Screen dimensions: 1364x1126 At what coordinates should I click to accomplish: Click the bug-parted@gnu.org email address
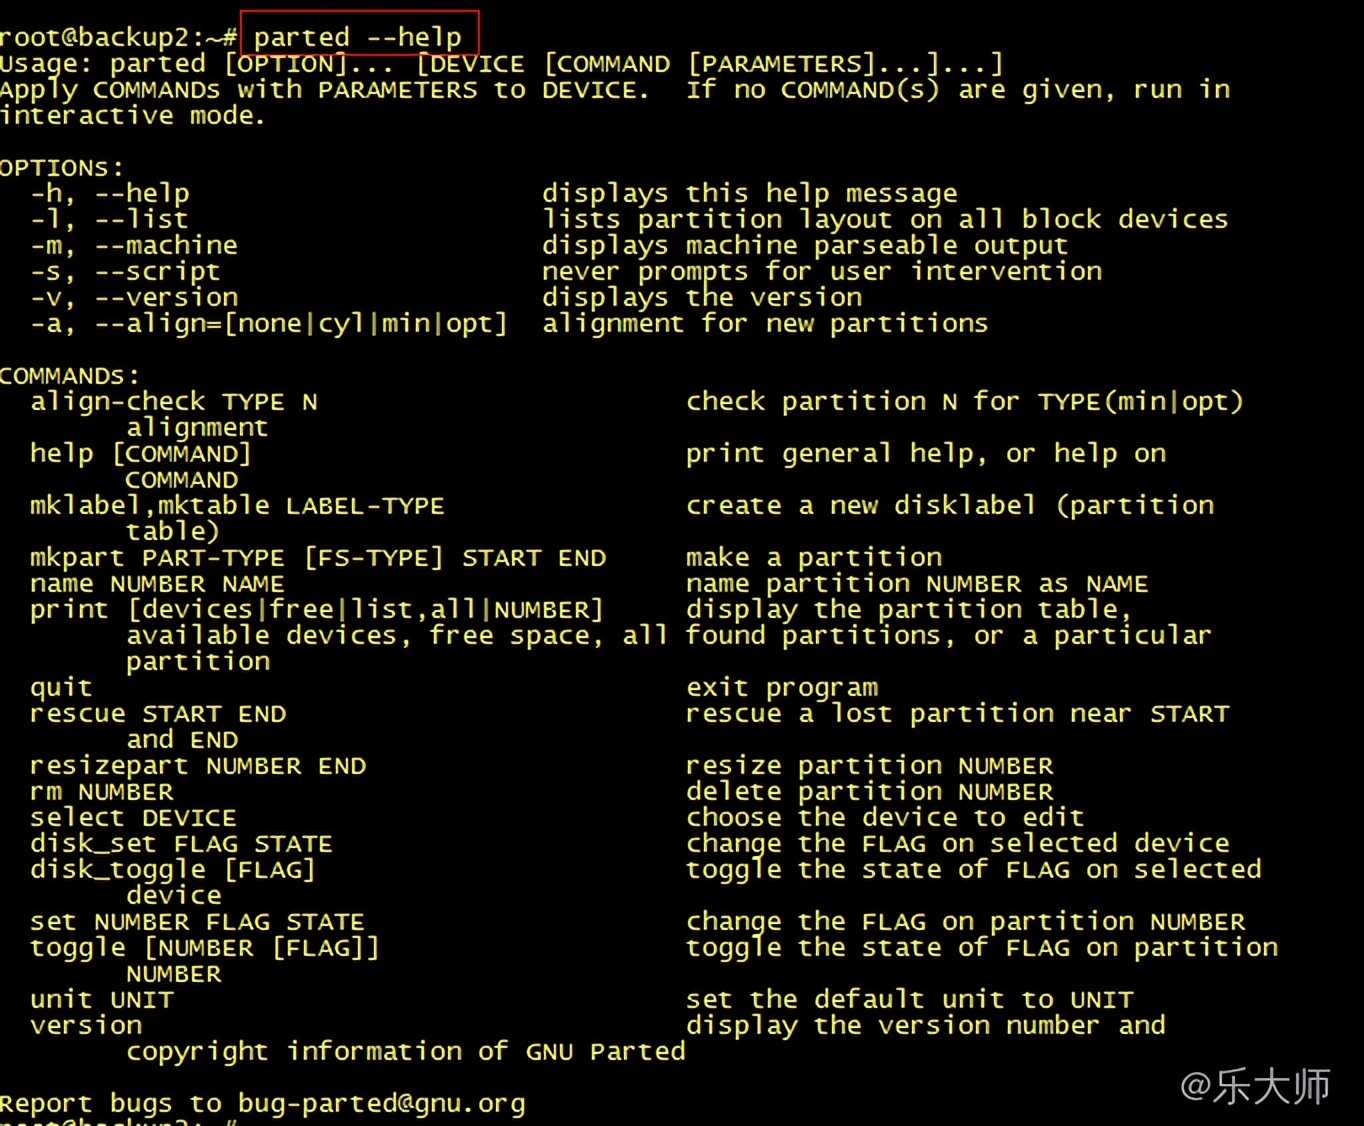[381, 1103]
